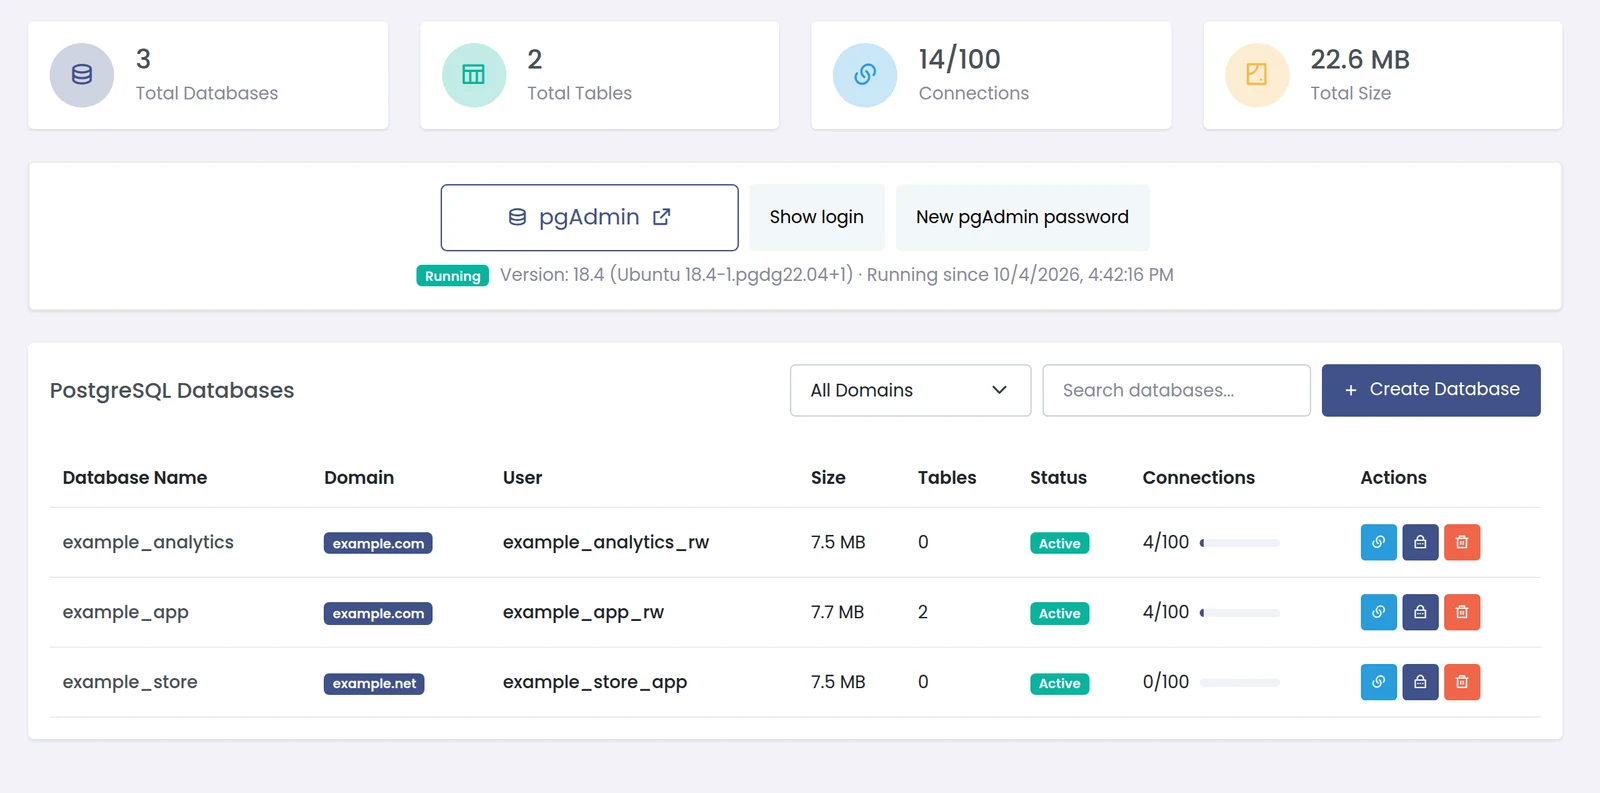Click the example_analytics_rw user name
This screenshot has width=1600, height=793.
coord(606,542)
